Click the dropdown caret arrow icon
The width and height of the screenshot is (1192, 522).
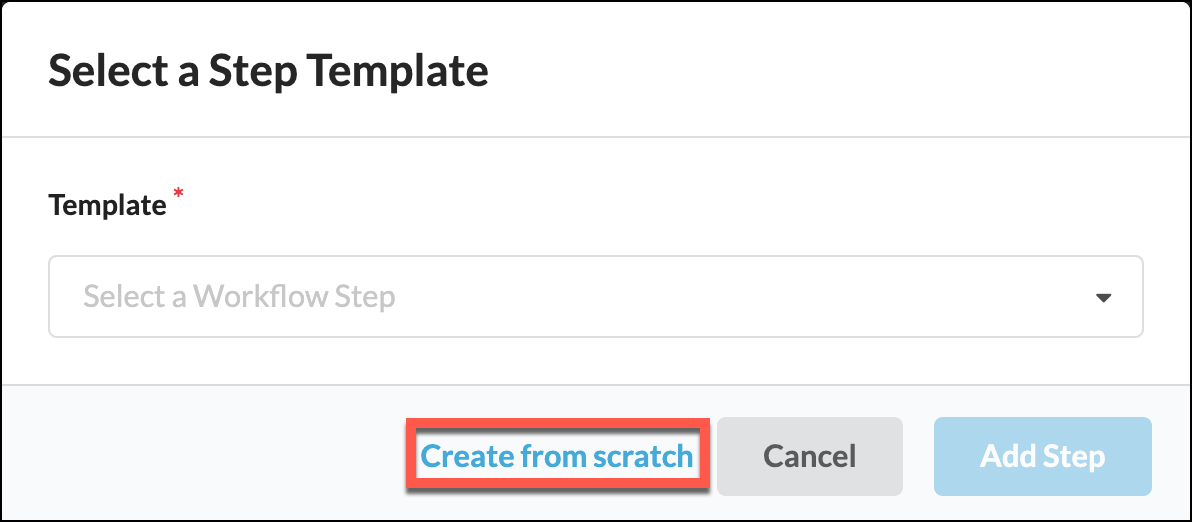coord(1103,297)
